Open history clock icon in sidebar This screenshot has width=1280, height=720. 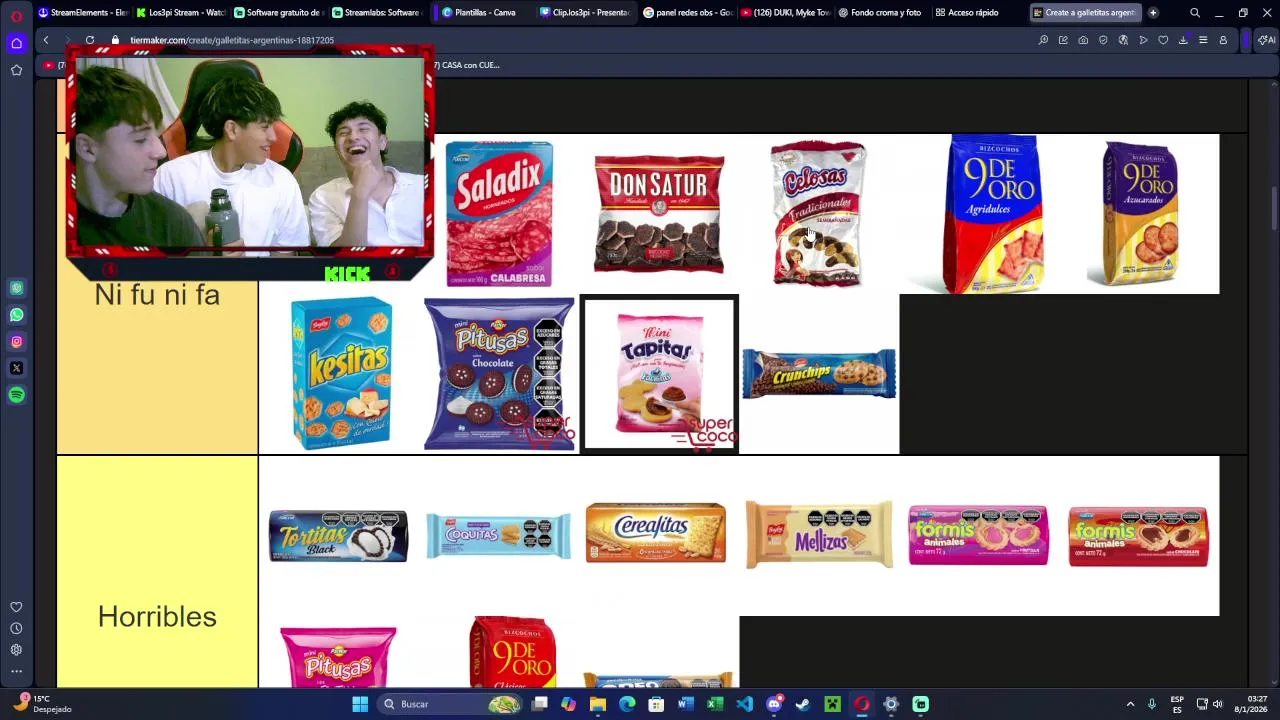point(16,629)
